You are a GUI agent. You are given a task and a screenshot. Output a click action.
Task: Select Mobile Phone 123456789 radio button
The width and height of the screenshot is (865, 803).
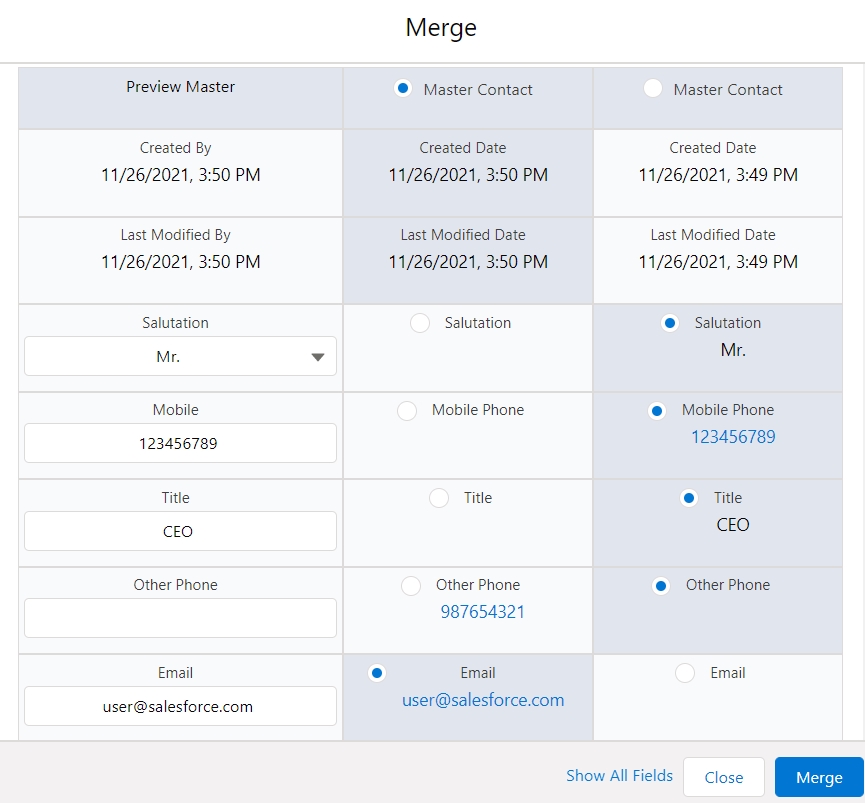pyautogui.click(x=657, y=411)
